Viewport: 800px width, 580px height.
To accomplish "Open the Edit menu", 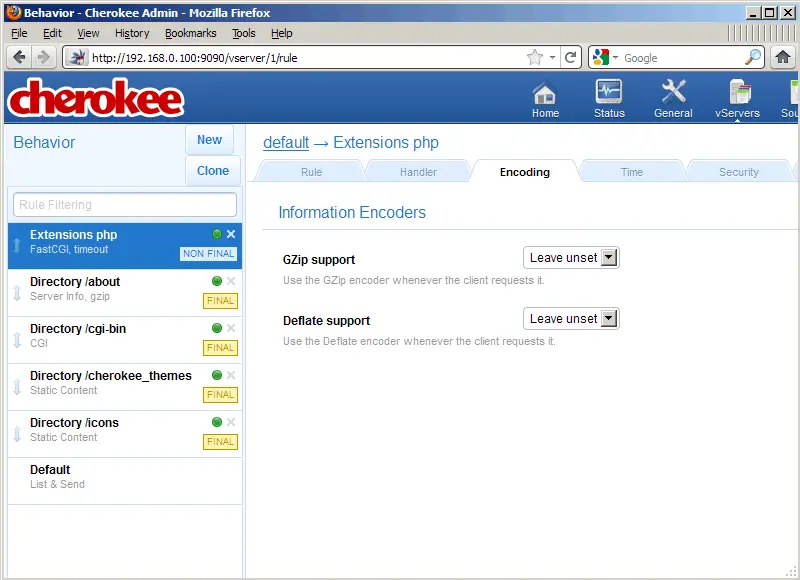I will [x=52, y=33].
